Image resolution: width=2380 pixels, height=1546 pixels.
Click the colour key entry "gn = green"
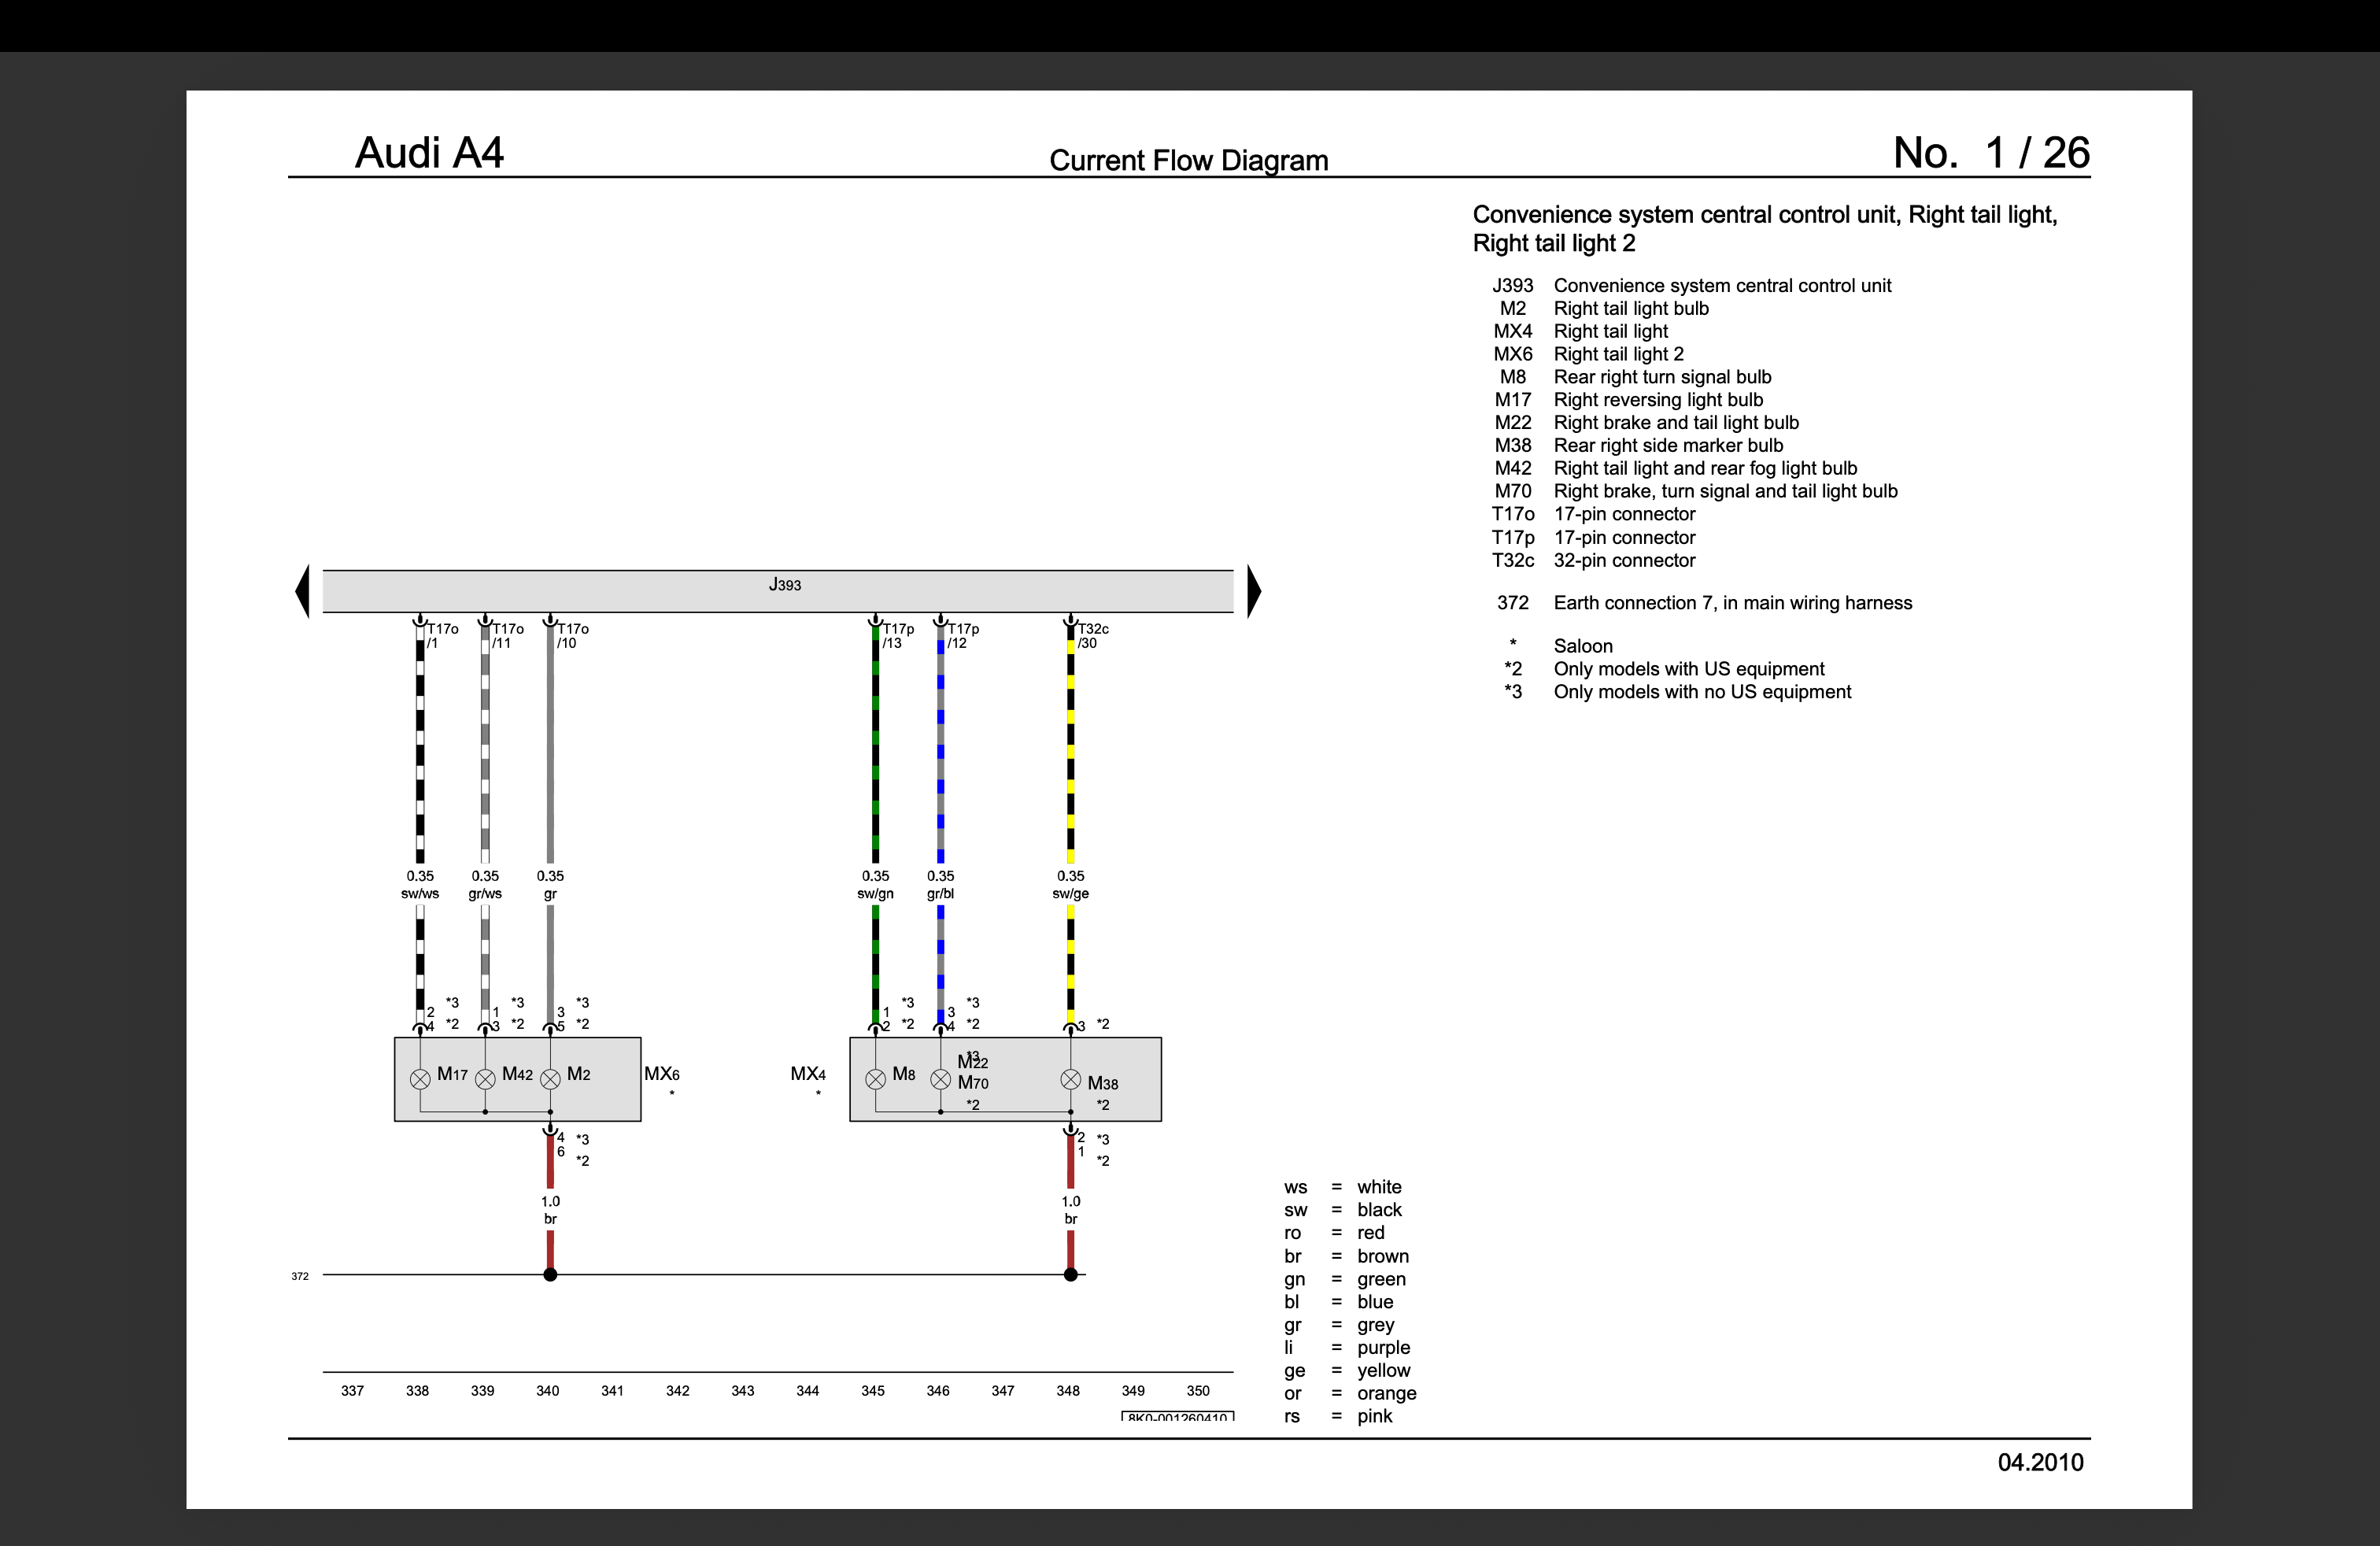[x=1345, y=1279]
